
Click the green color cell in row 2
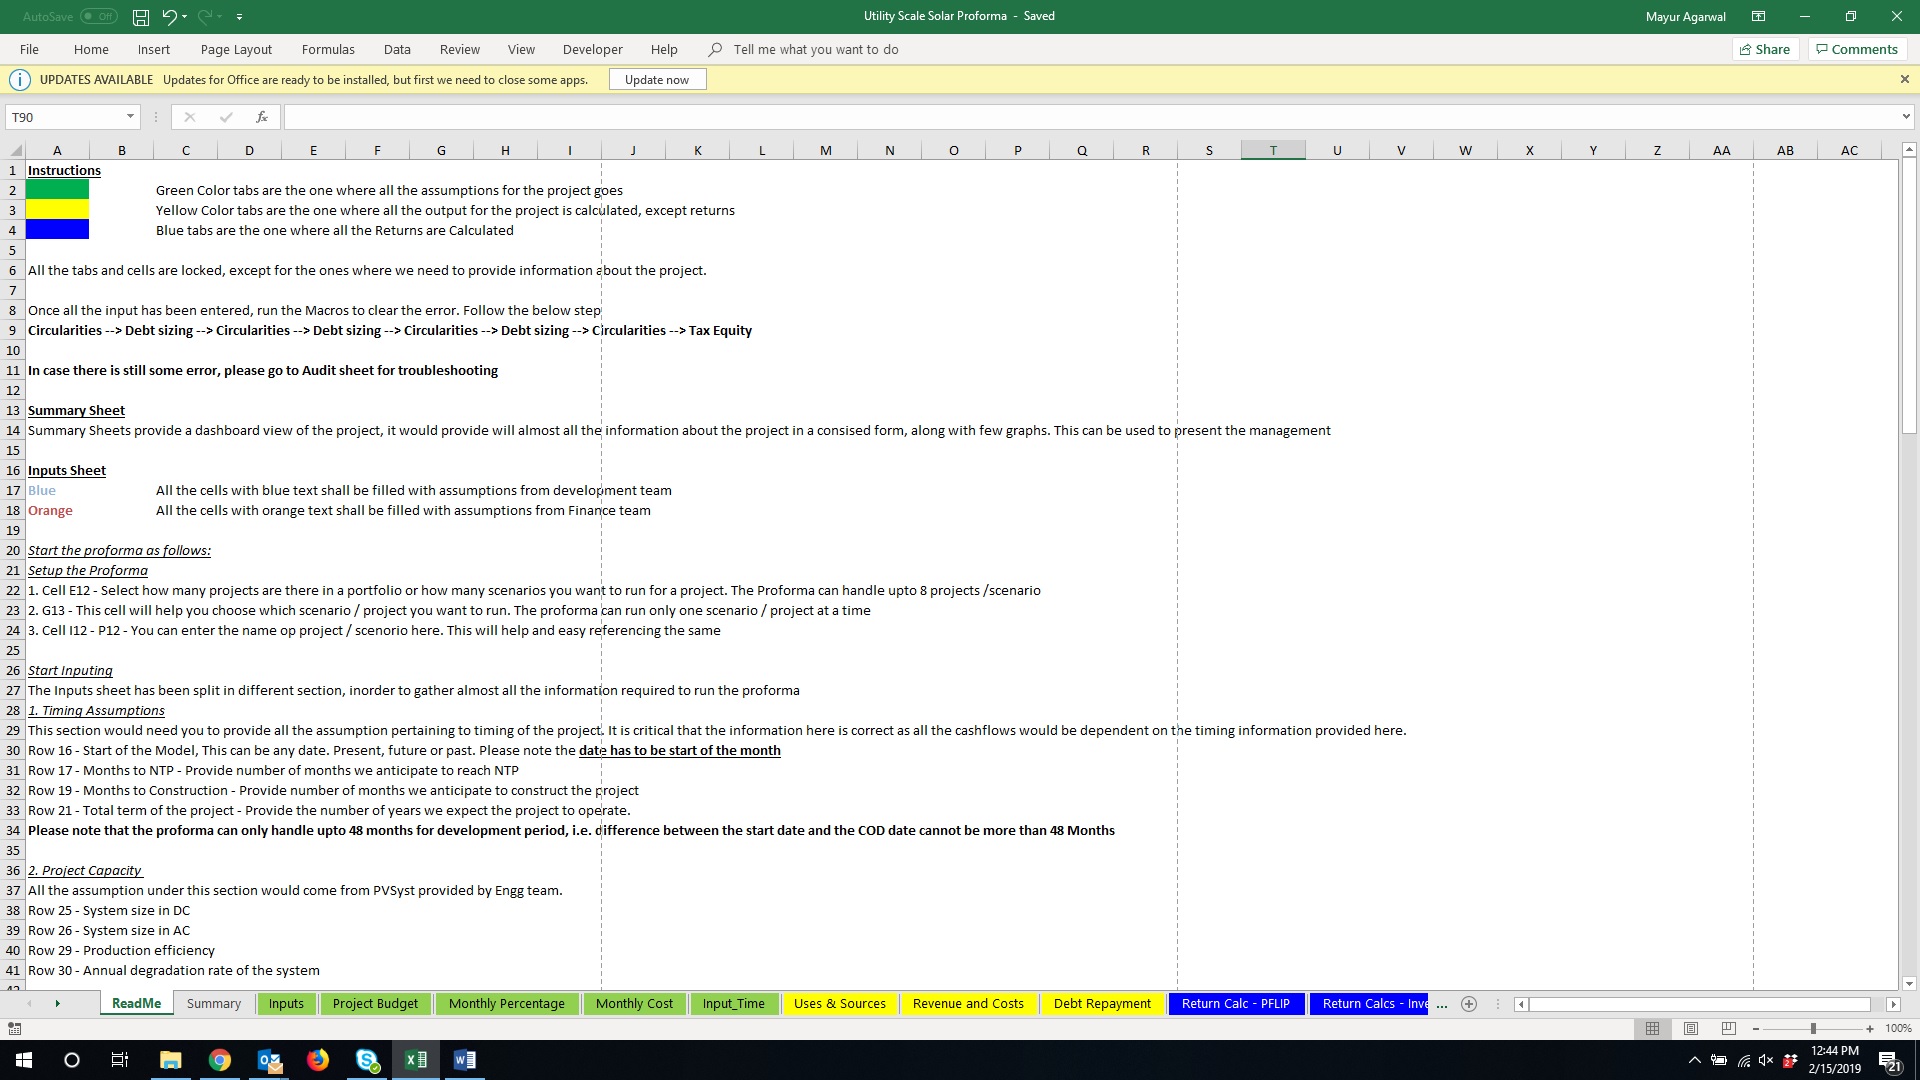click(x=57, y=190)
